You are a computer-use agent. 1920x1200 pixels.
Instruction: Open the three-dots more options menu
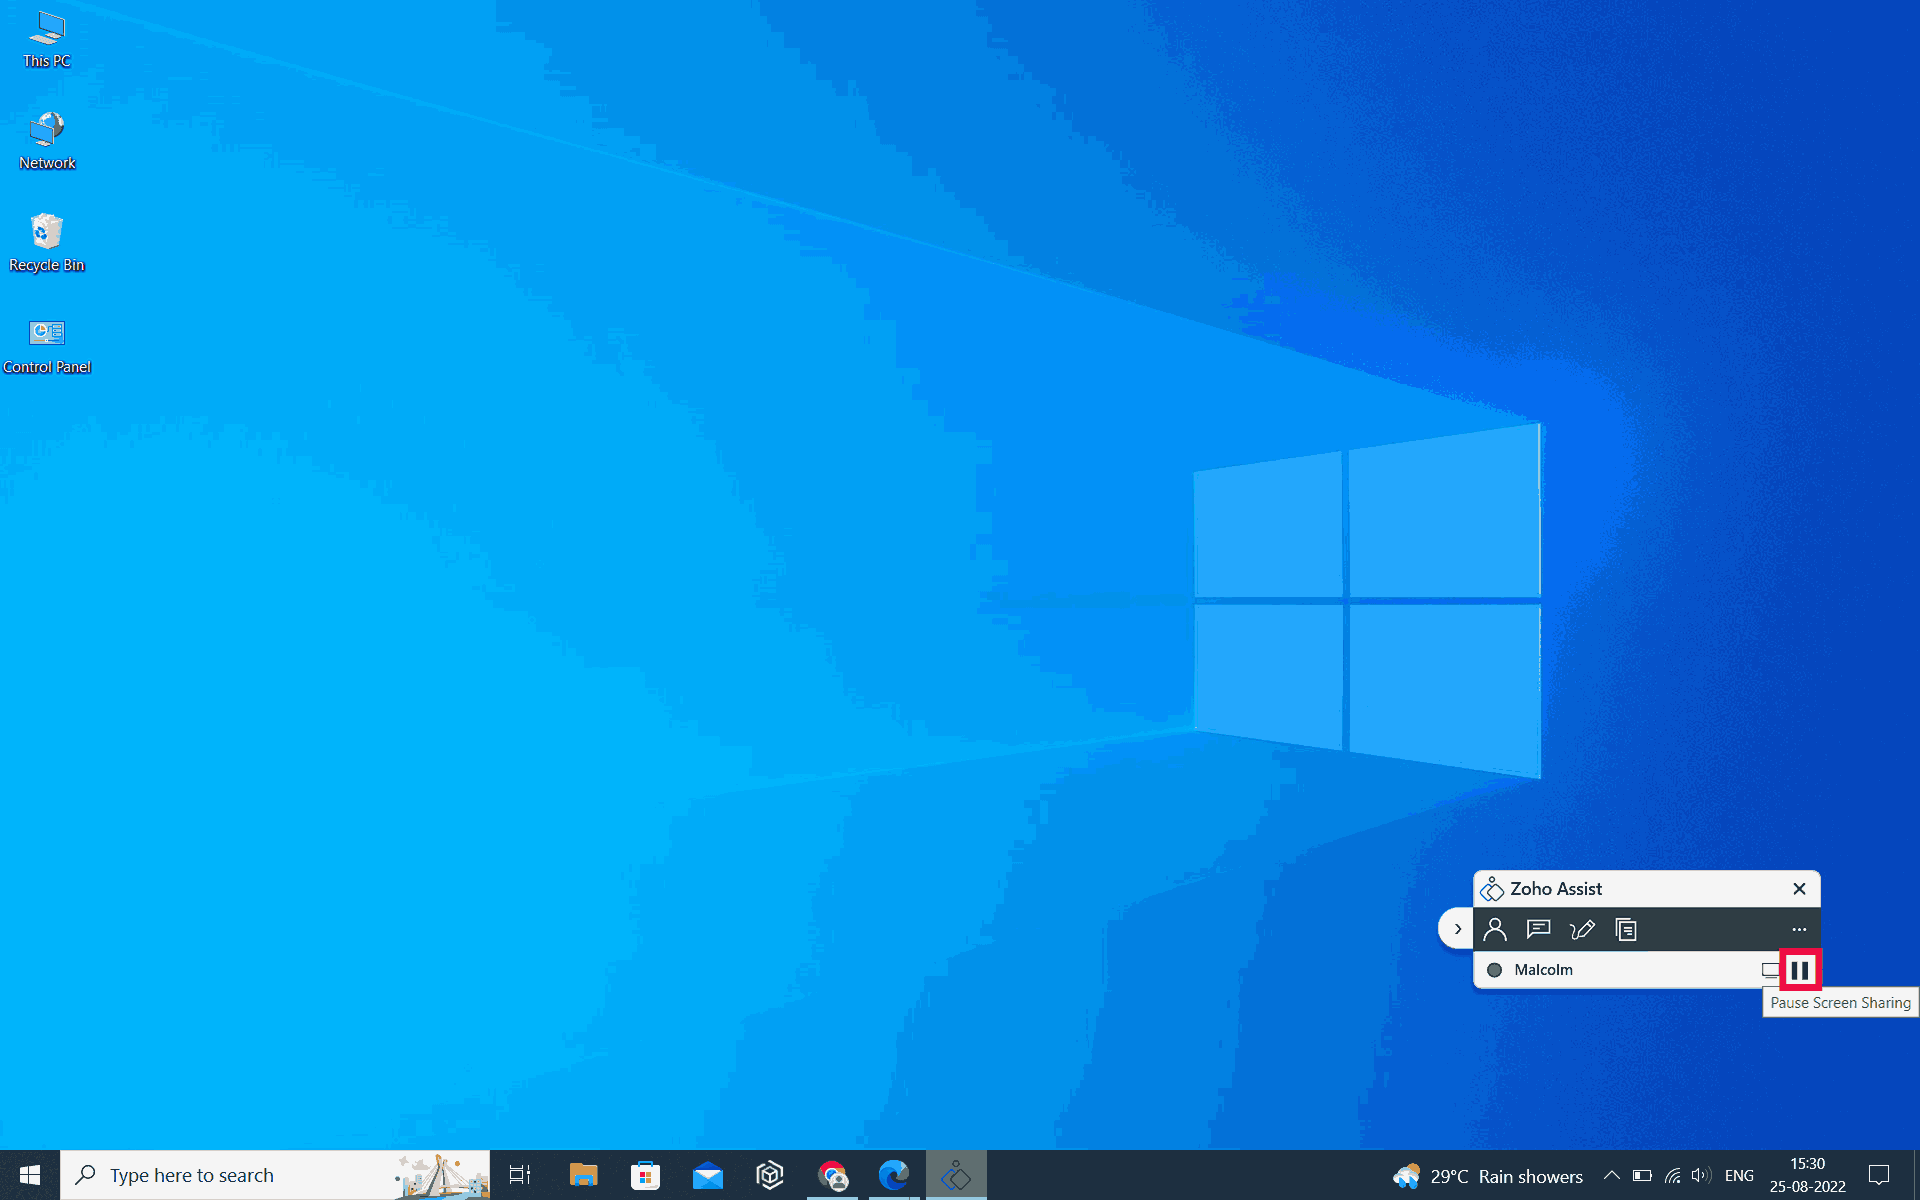coord(1799,930)
